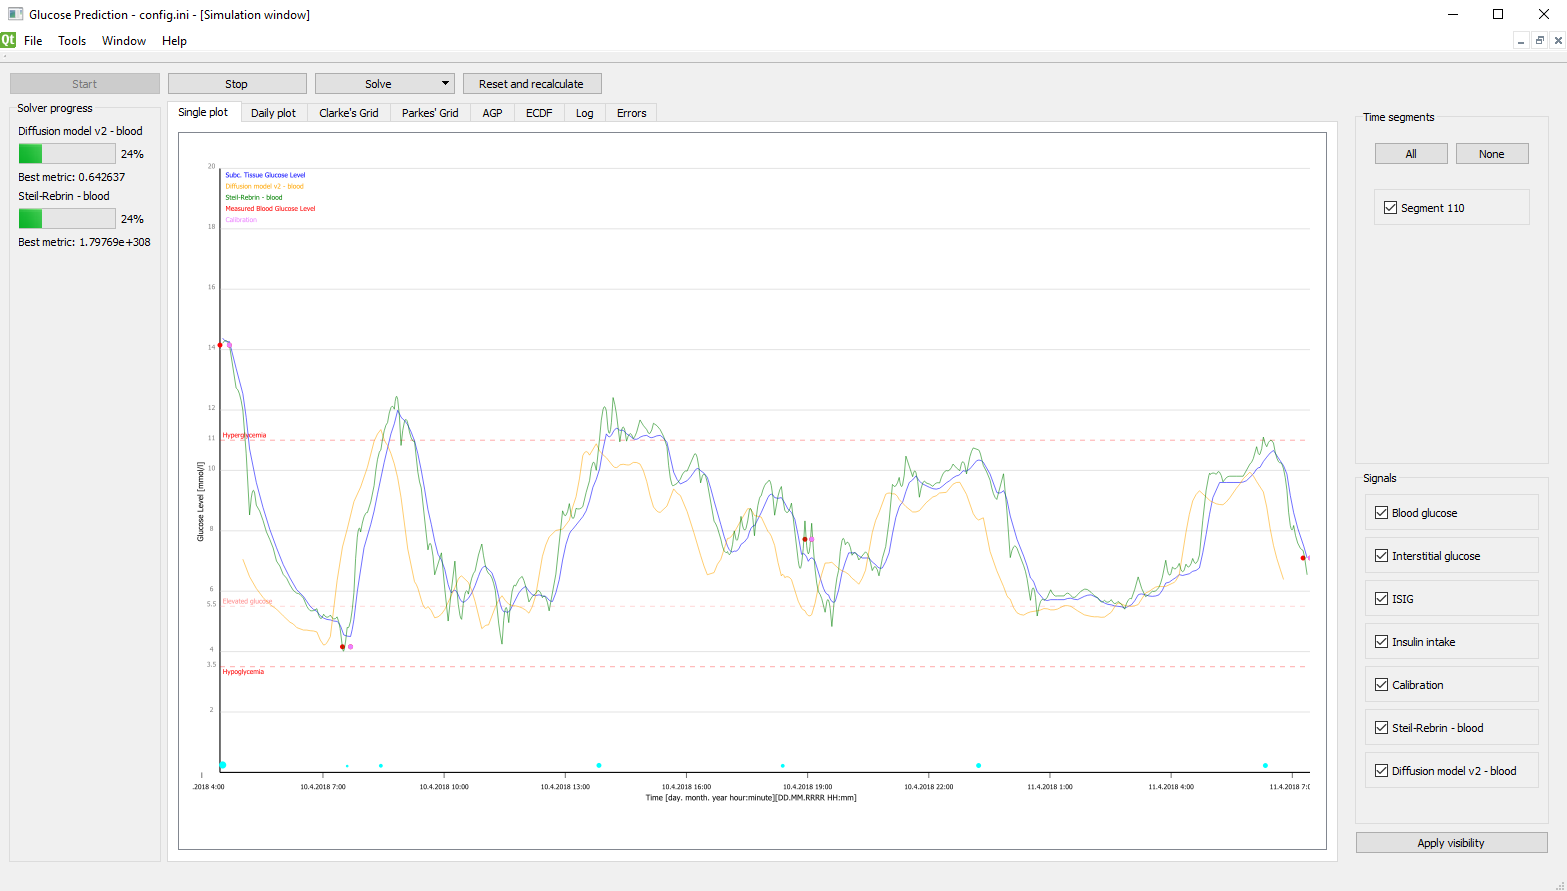Disable the Insulin intake signal

click(x=1381, y=642)
